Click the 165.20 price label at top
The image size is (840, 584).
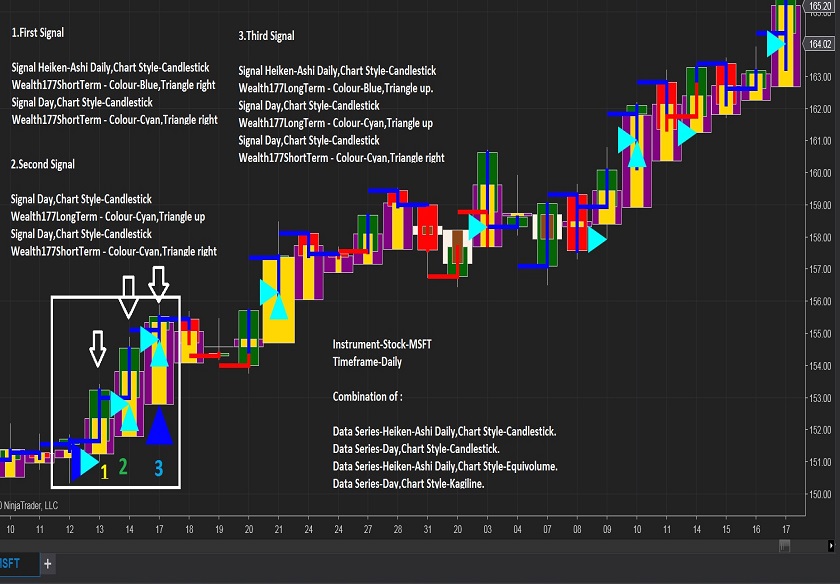coord(821,6)
